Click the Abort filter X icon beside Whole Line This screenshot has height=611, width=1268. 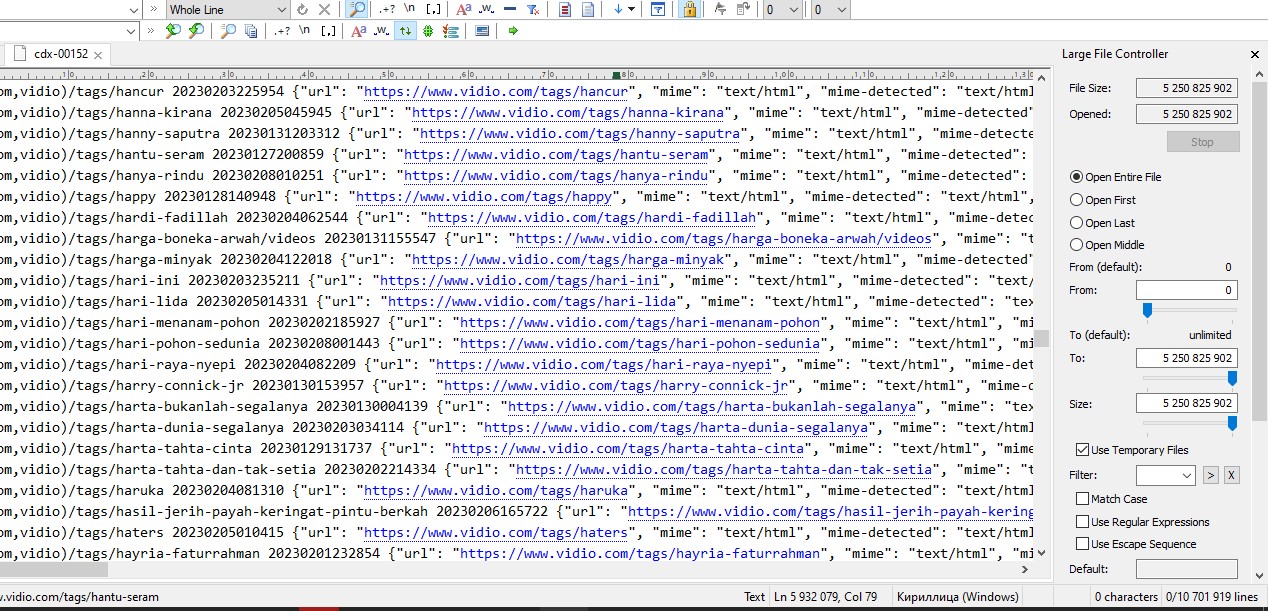324,9
